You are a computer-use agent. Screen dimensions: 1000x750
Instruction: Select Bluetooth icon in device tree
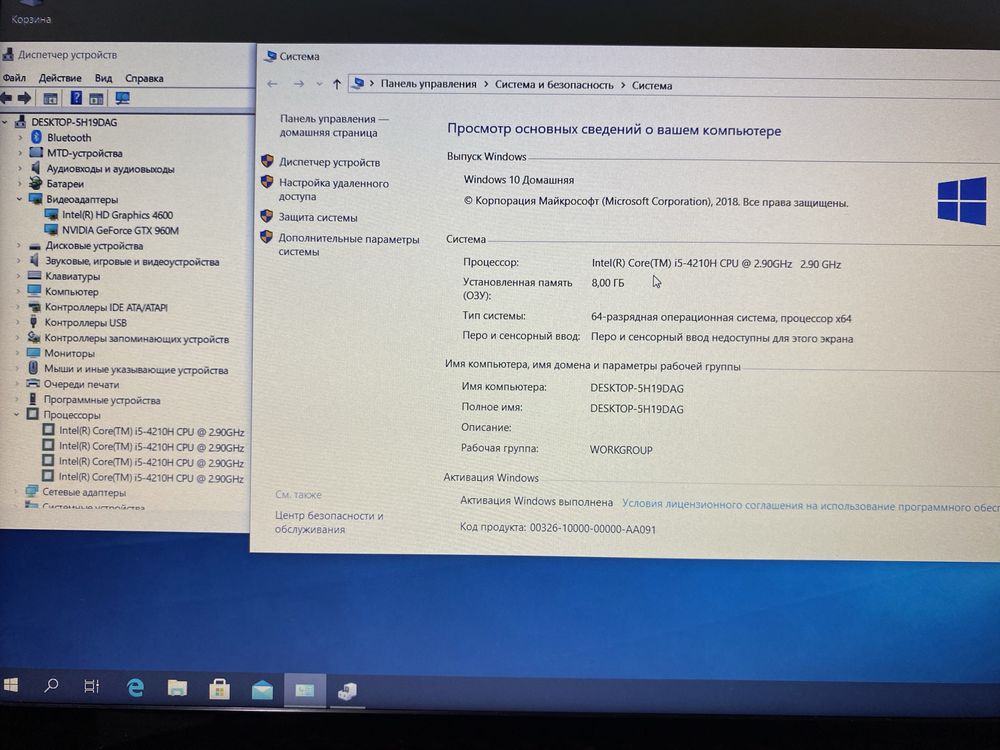(36, 137)
